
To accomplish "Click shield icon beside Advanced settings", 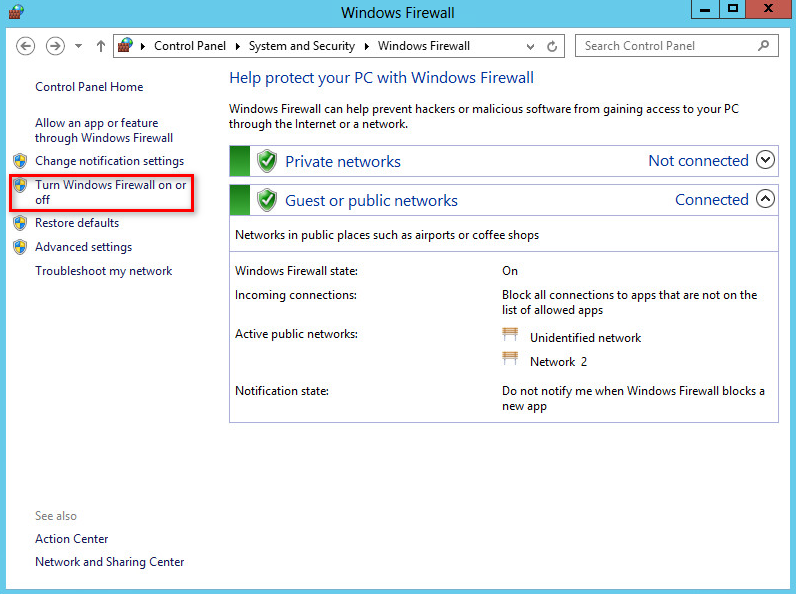I will [20, 247].
